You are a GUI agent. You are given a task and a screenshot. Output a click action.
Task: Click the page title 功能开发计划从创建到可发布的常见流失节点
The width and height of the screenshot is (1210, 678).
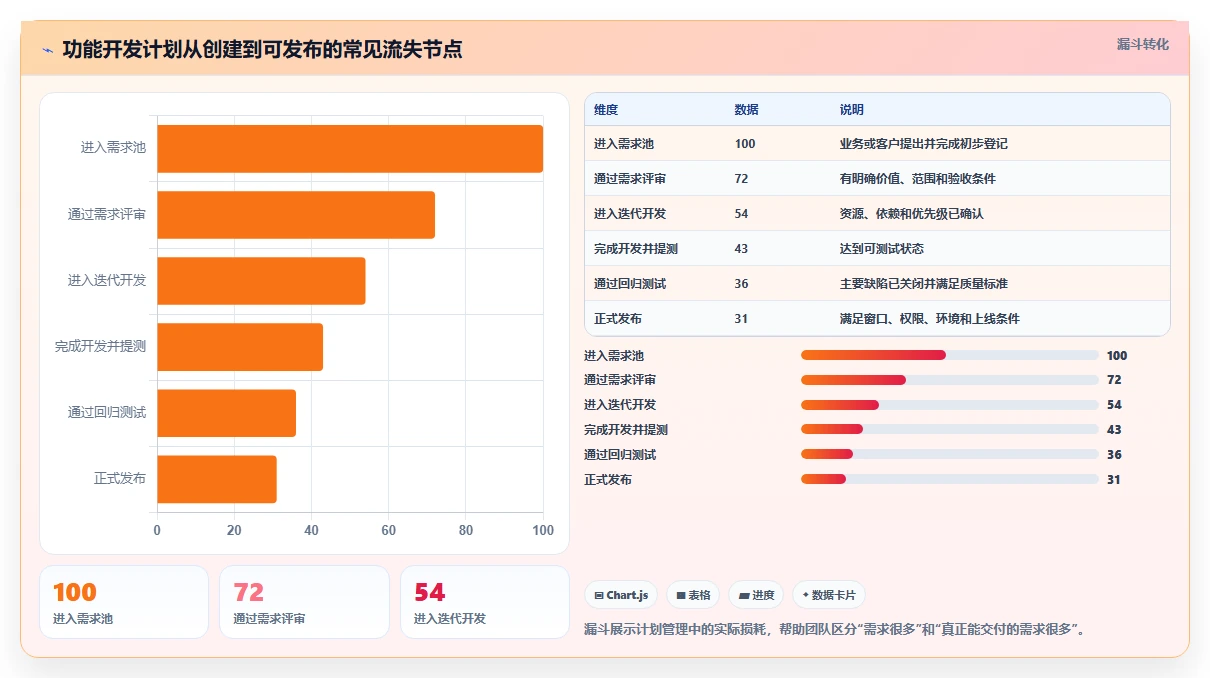[x=262, y=49]
